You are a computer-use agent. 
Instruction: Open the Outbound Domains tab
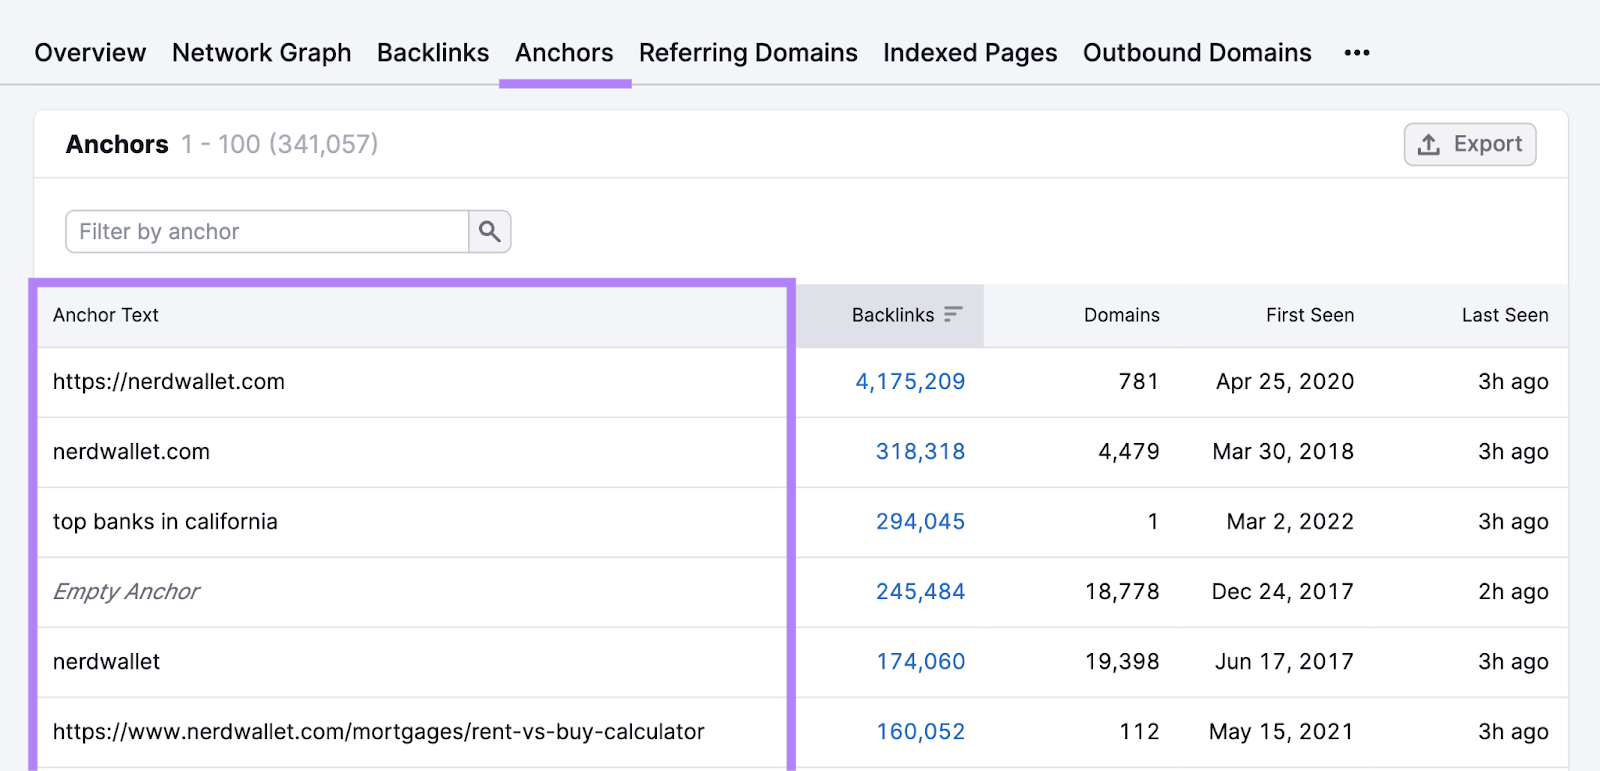pyautogui.click(x=1197, y=53)
